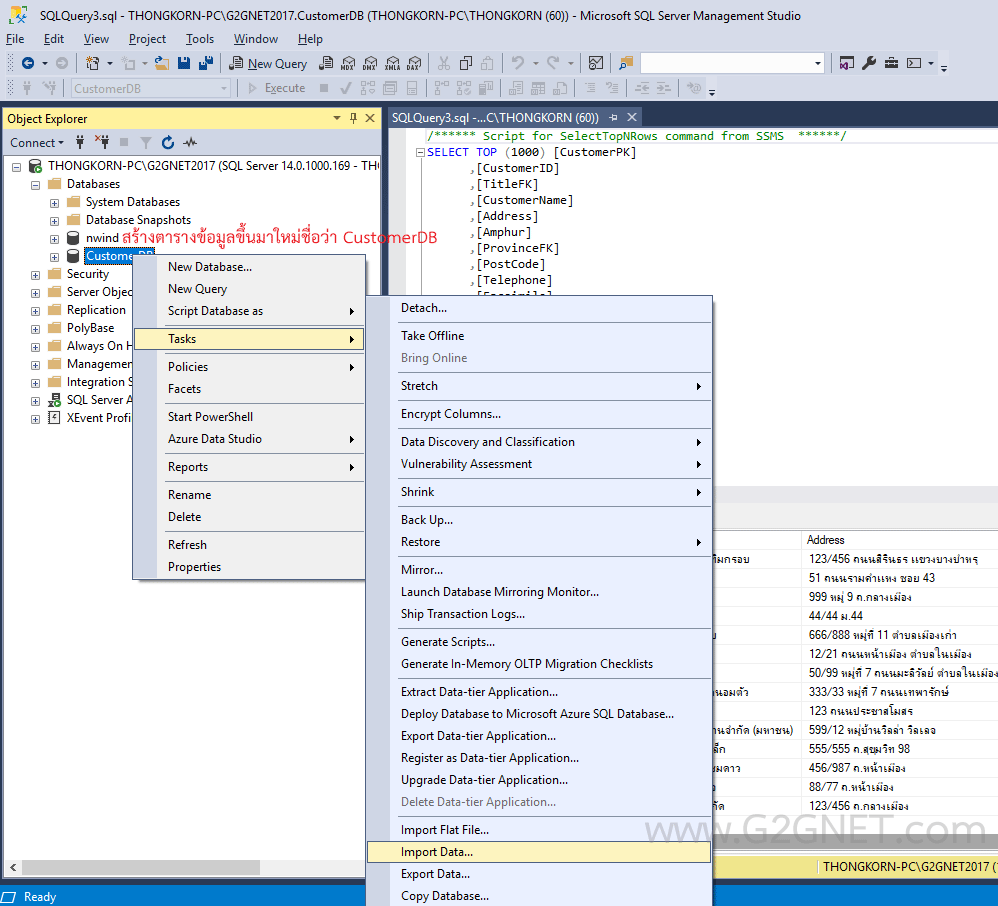998x906 pixels.
Task: Click the main toolbar overflow options arrow
Action: 944,67
